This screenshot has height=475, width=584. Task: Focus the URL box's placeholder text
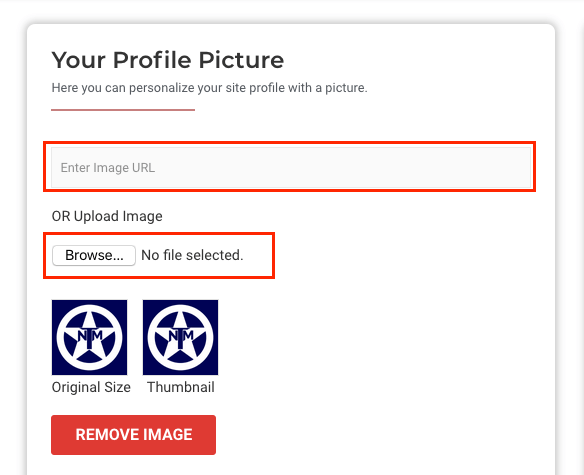108,168
